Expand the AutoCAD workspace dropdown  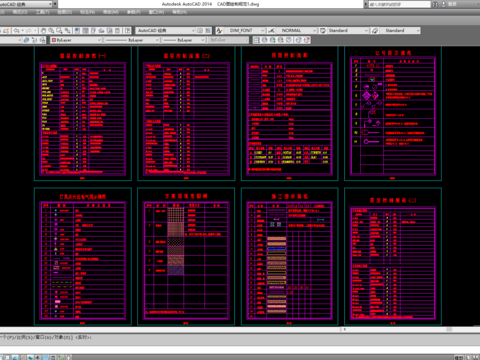coord(166,31)
